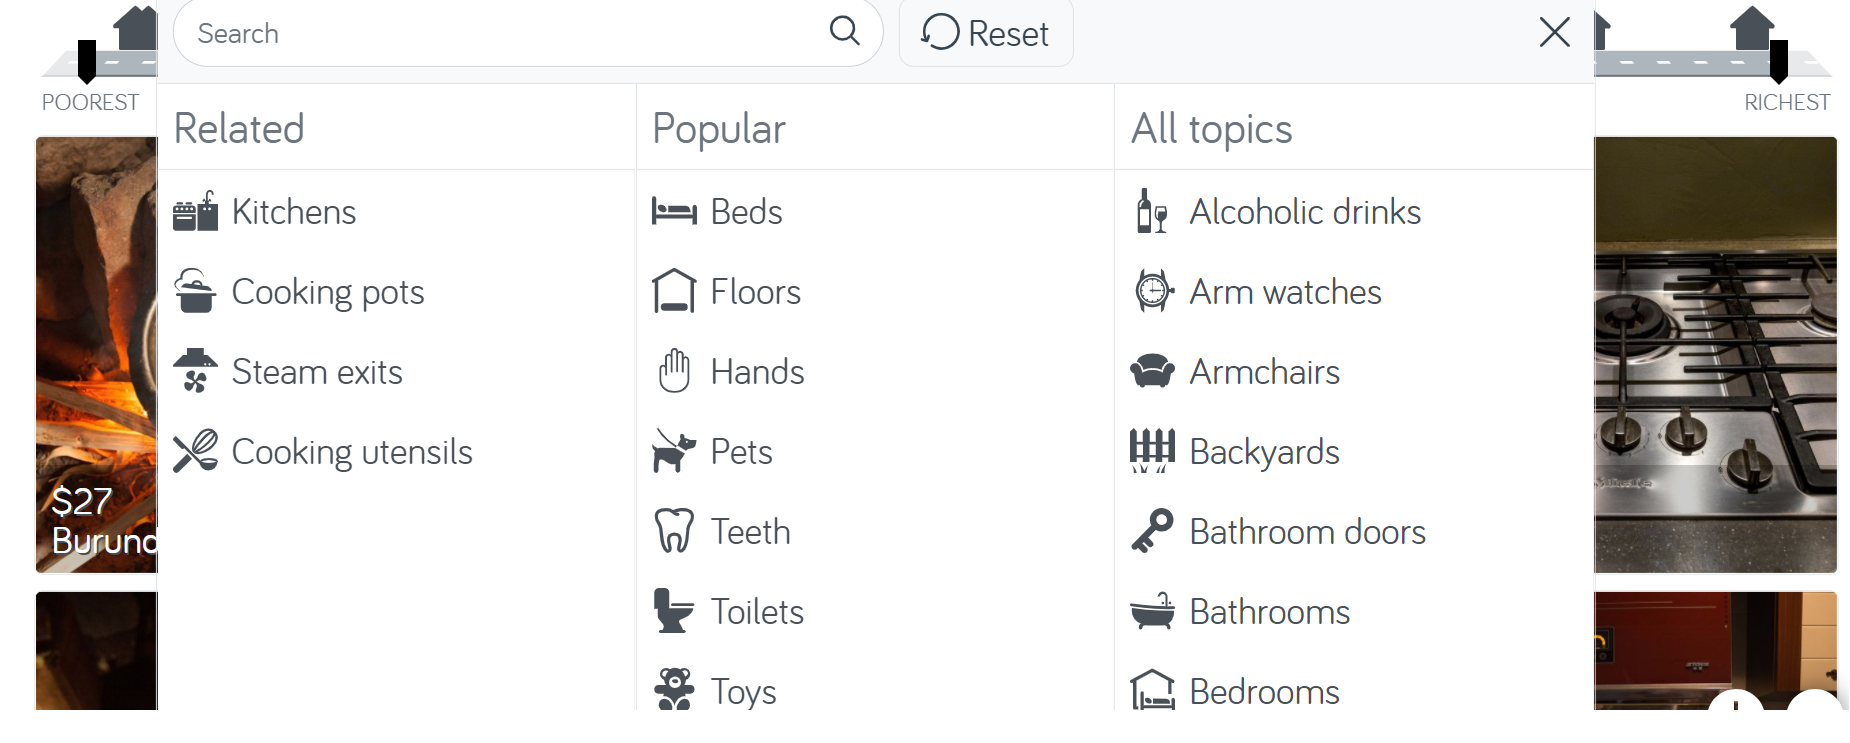Click the Alcoholic drinks bottle icon
Viewport: 1850px width, 743px height.
1152,212
